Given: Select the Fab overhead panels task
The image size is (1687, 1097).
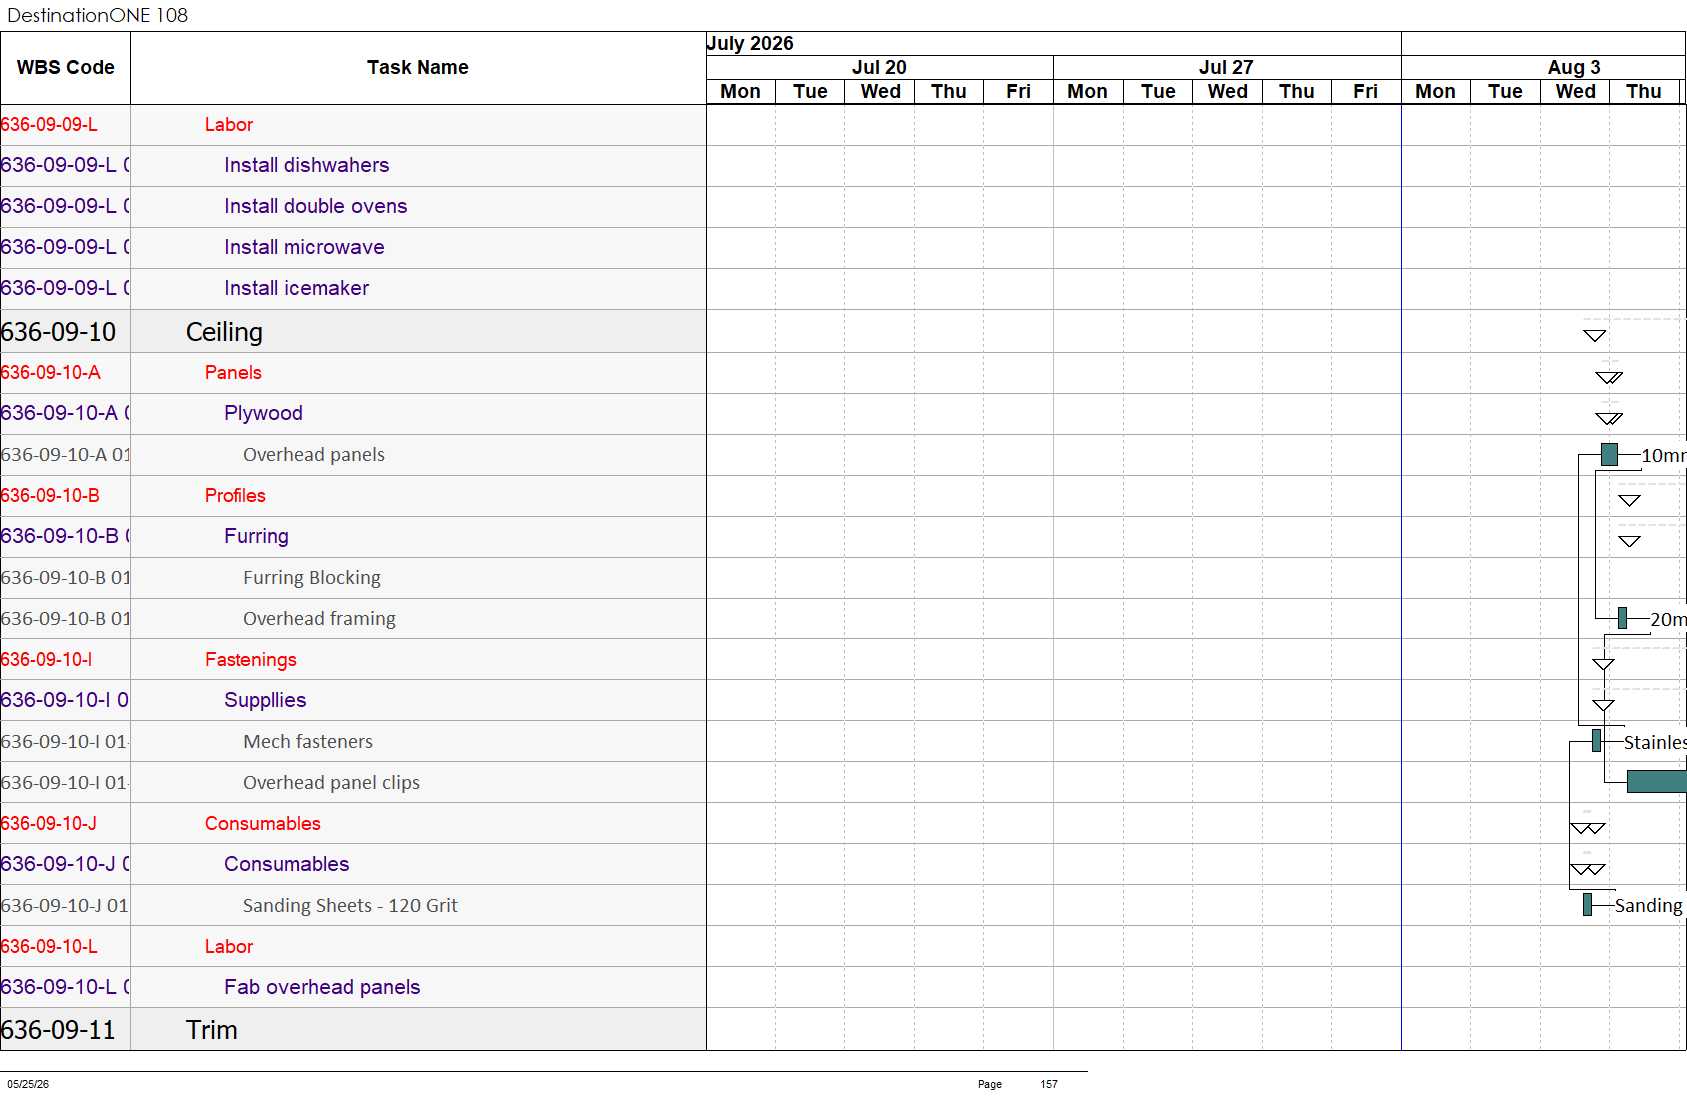Looking at the screenshot, I should tap(353, 988).
